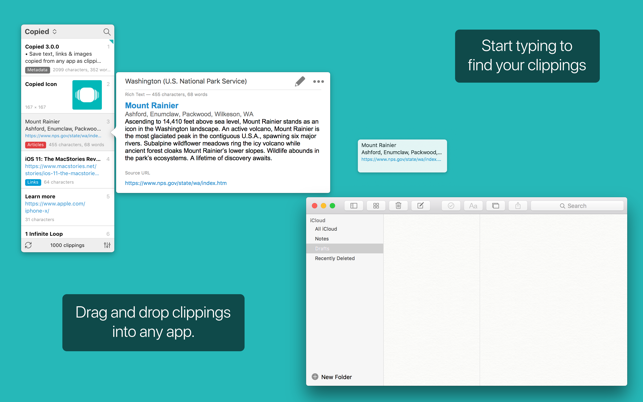Click the Notes Search field
This screenshot has height=402, width=643.
[577, 206]
